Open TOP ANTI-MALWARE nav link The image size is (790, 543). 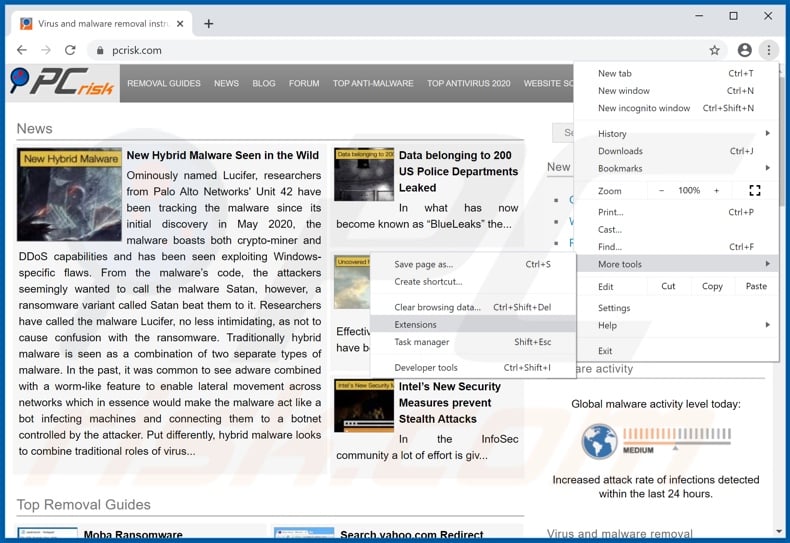tap(373, 84)
